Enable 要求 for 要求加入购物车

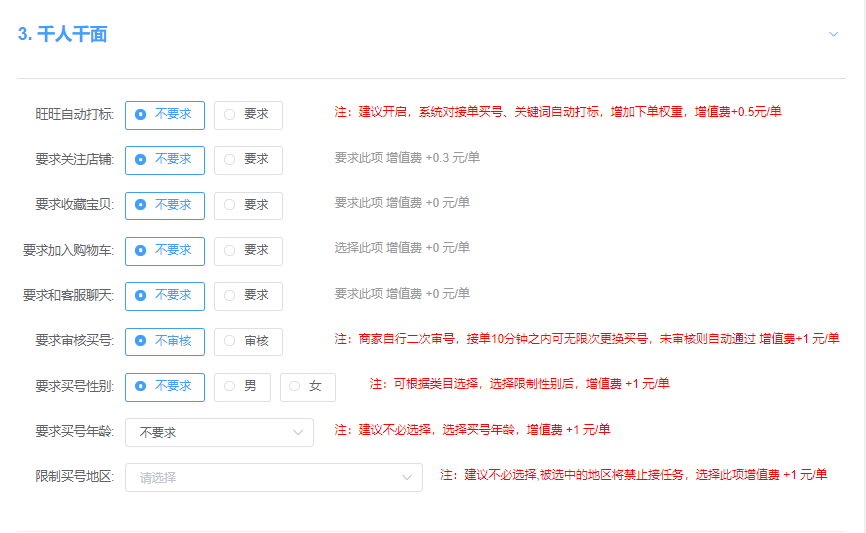coord(248,250)
